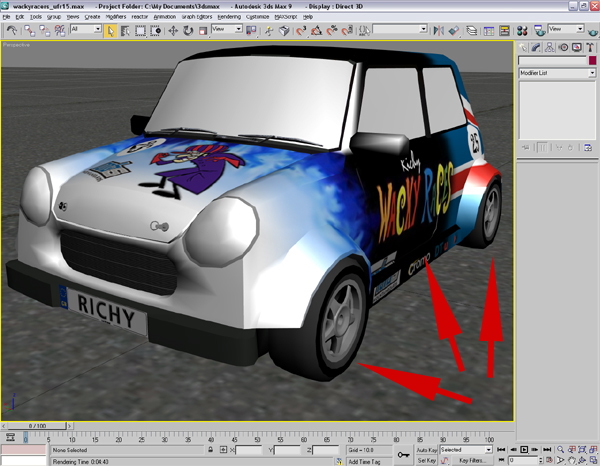Open the Customize menu

(258, 17)
